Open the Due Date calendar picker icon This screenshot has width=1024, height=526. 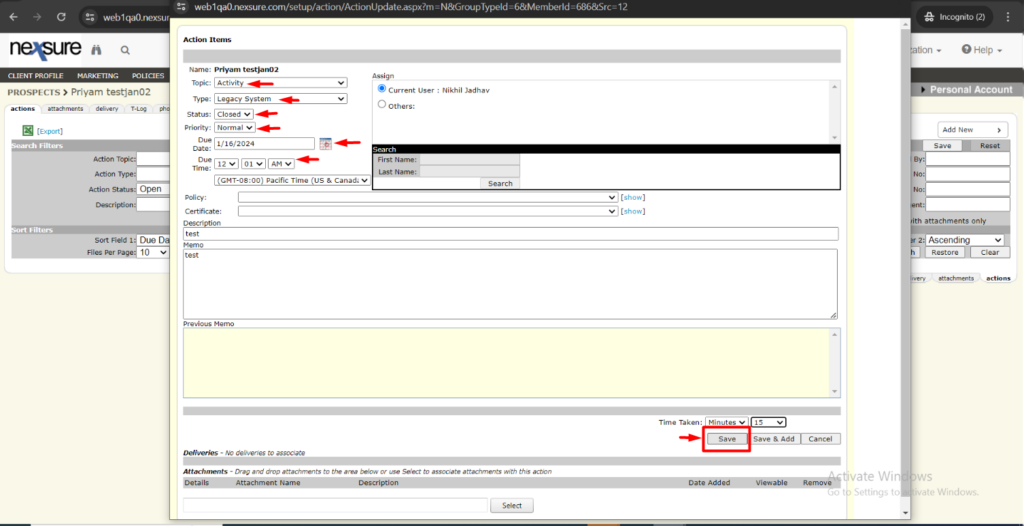(x=325, y=144)
